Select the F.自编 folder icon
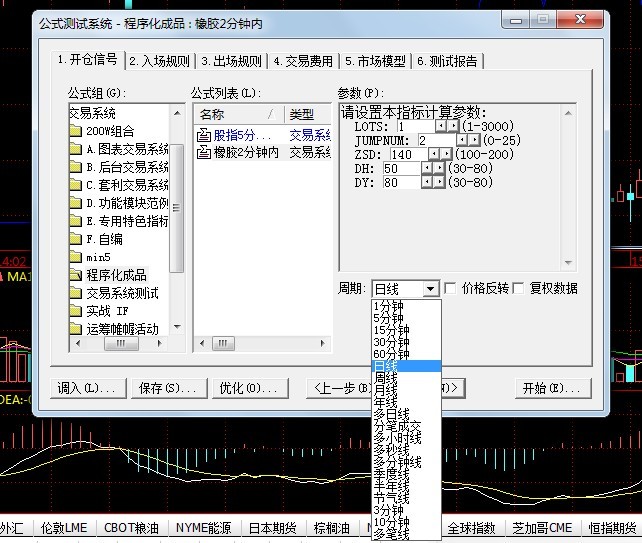 tap(76, 239)
